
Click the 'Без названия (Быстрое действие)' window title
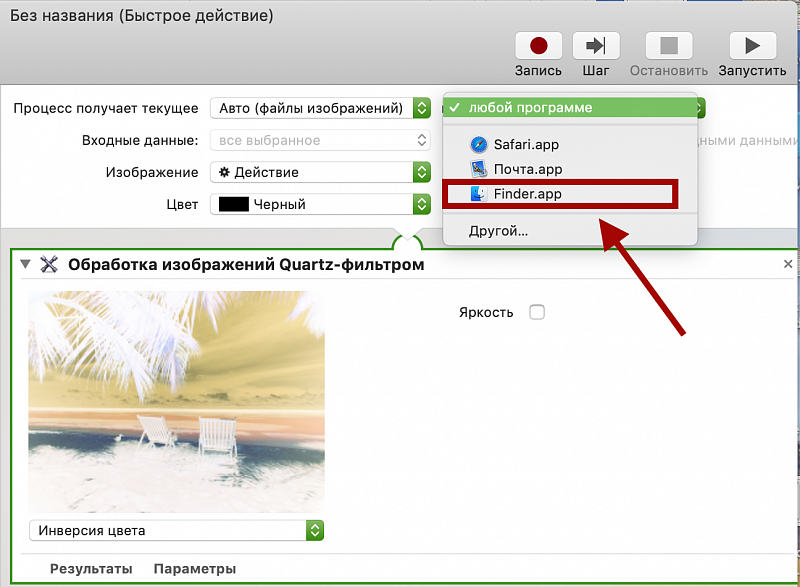(x=142, y=16)
